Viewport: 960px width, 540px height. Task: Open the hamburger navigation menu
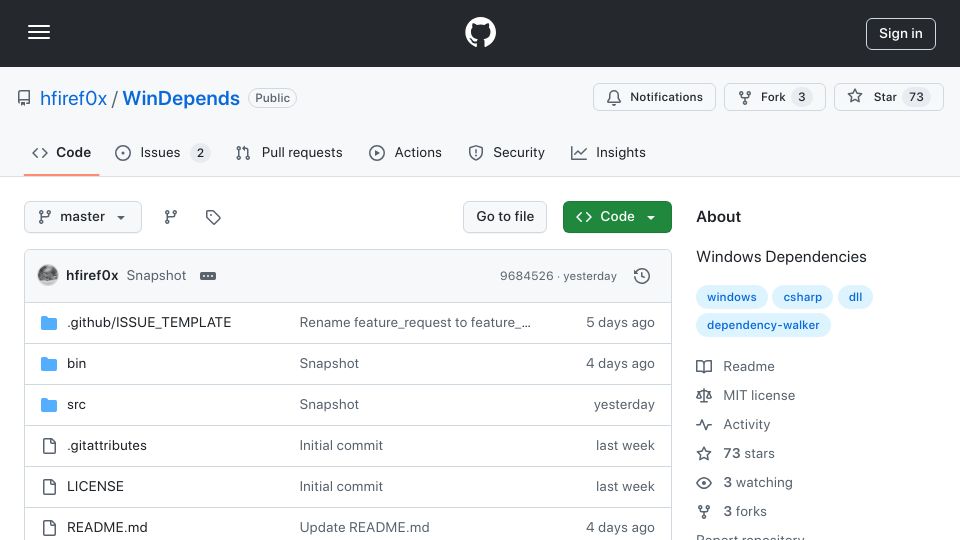[39, 32]
